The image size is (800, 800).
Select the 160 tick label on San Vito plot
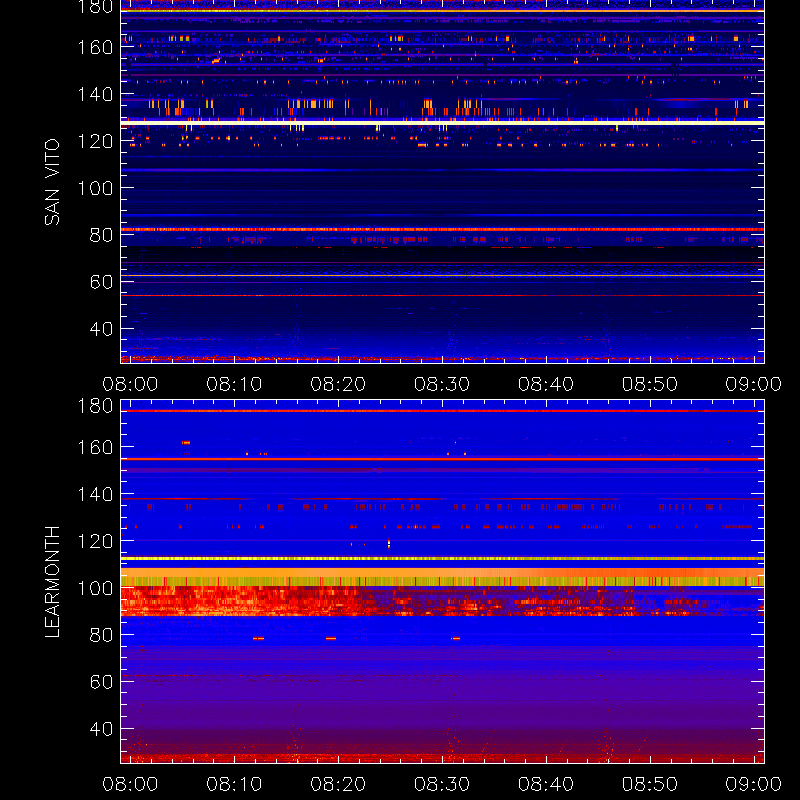(95, 47)
